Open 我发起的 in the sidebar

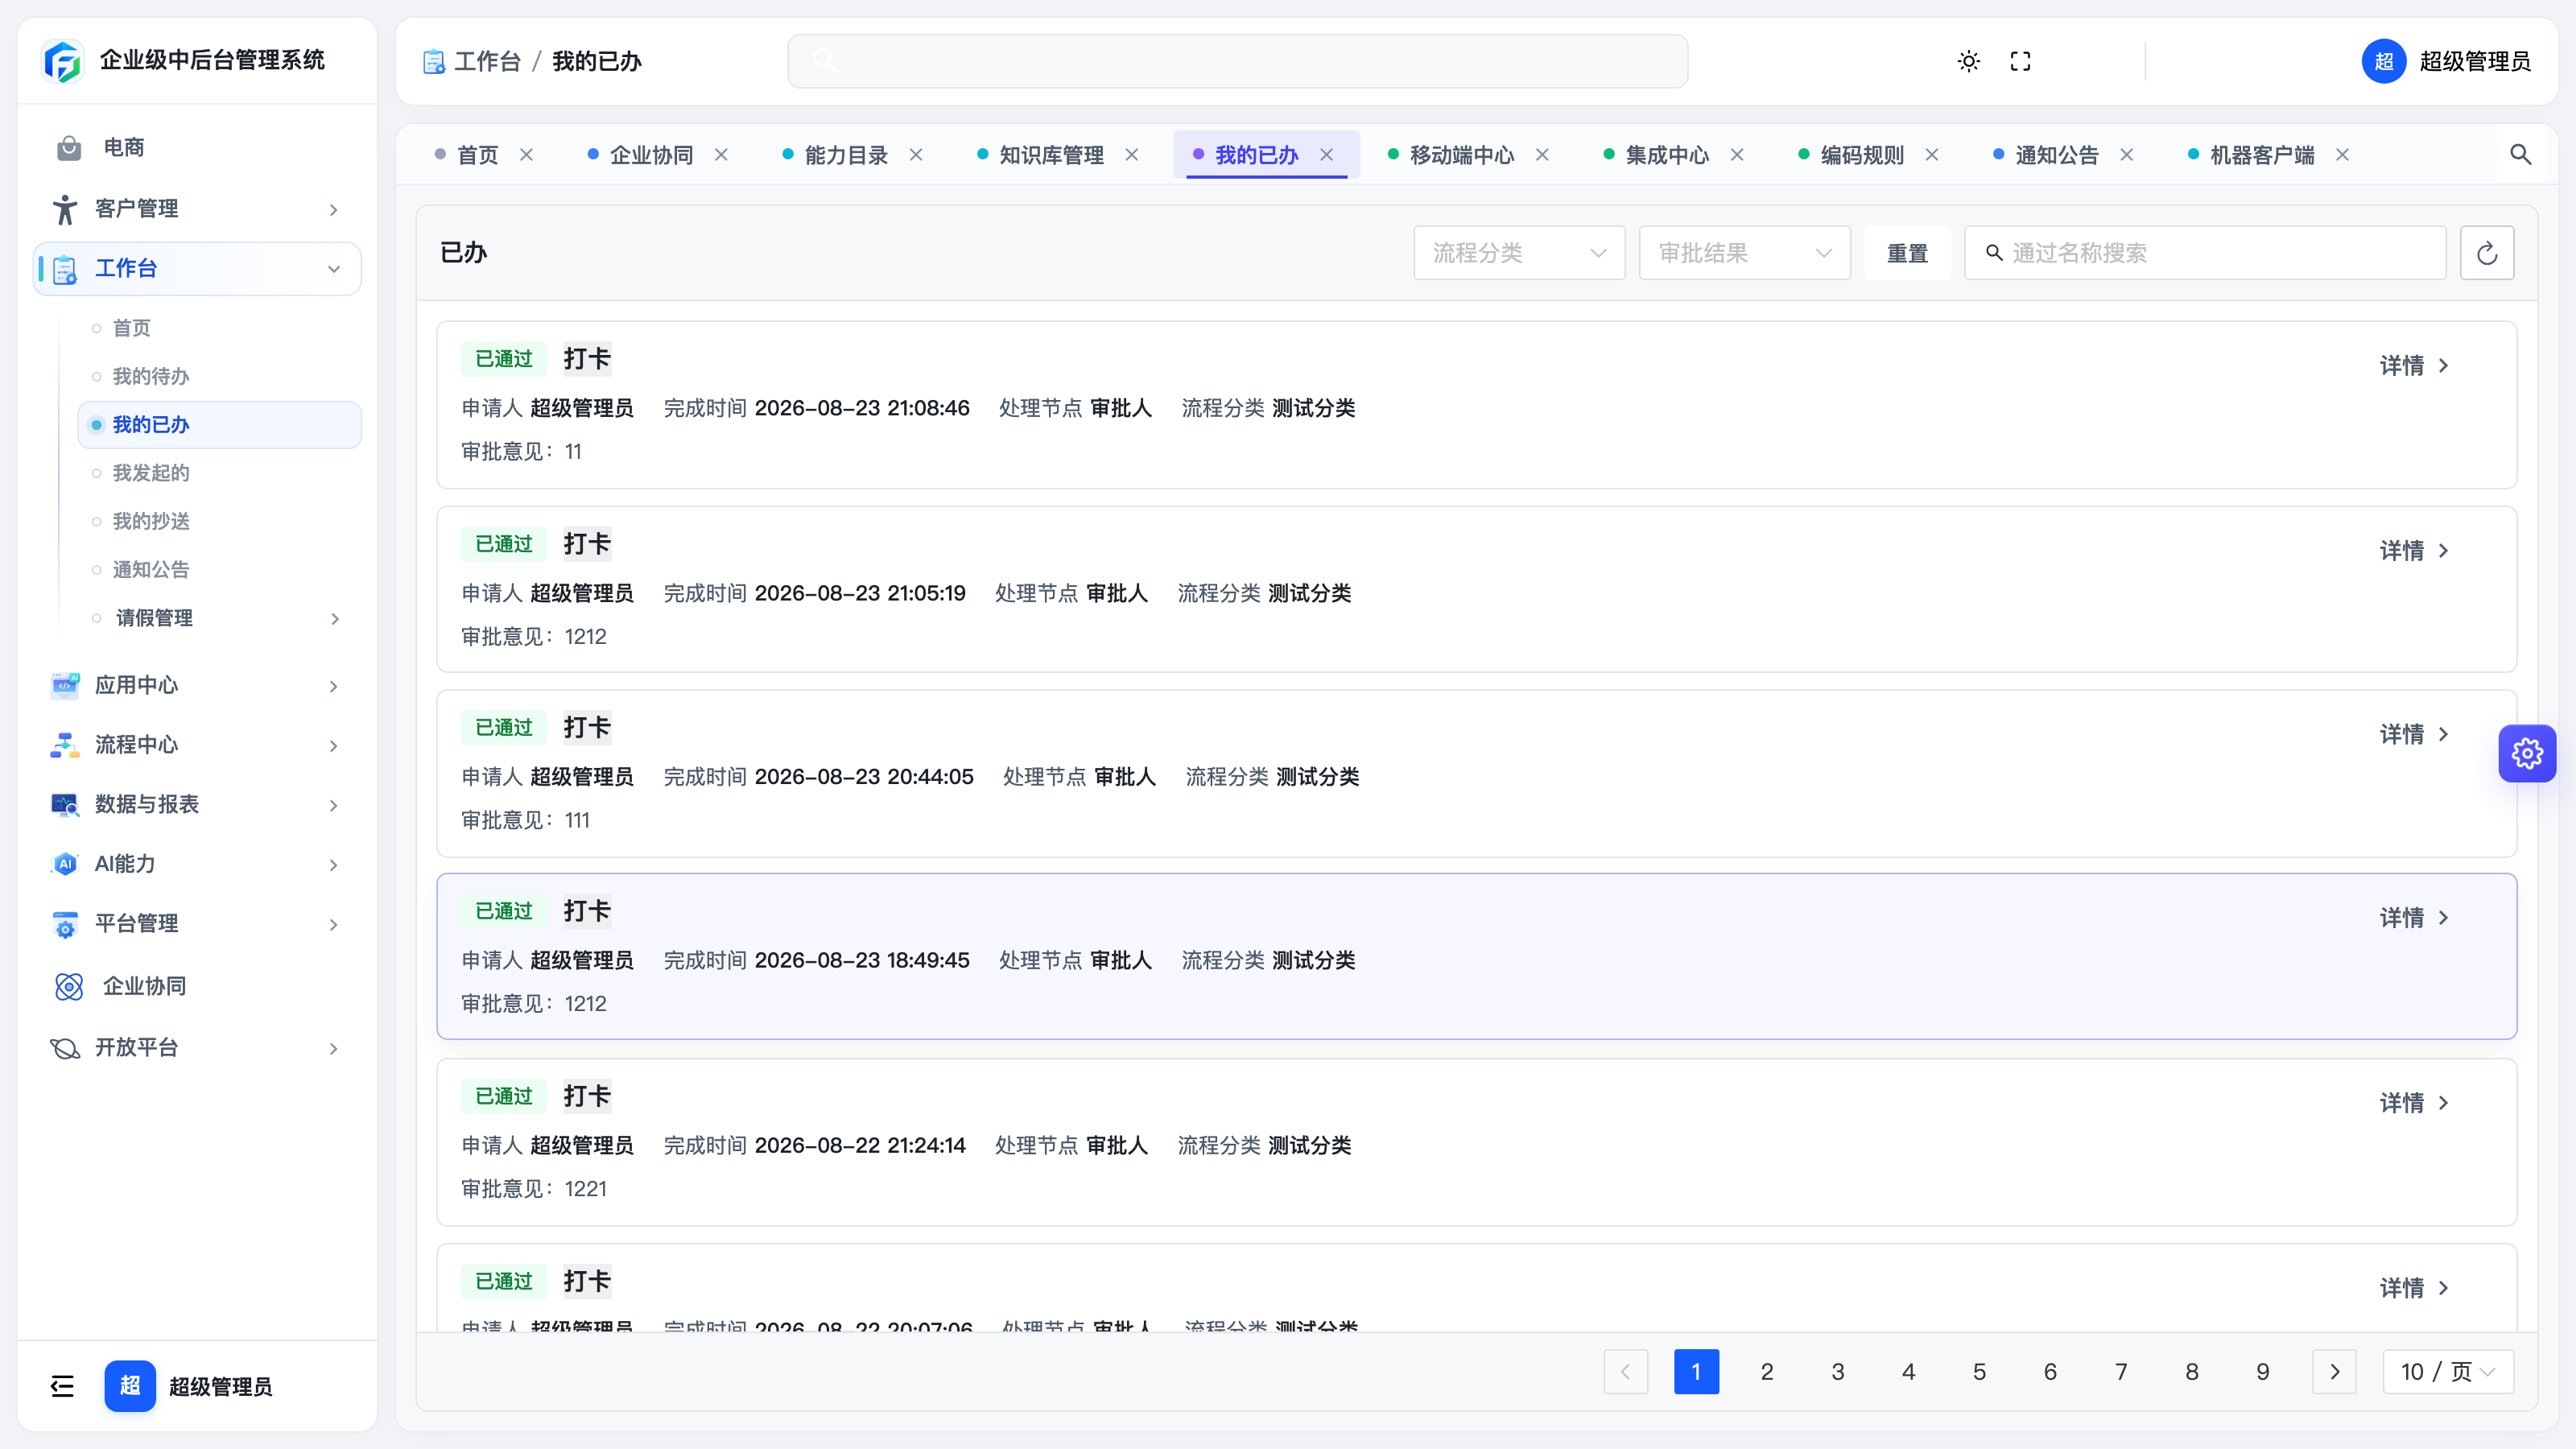tap(151, 473)
